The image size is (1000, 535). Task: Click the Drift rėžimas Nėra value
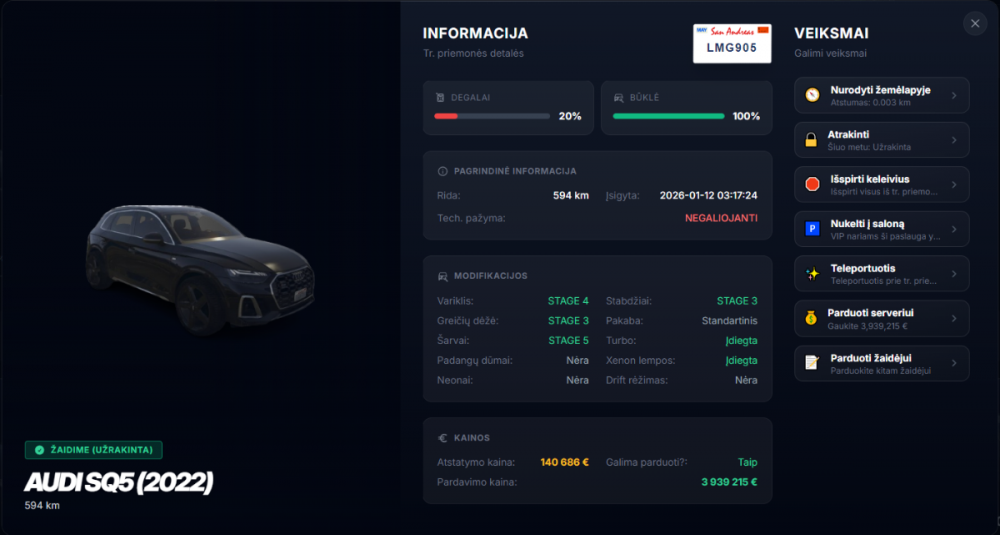[x=746, y=380]
